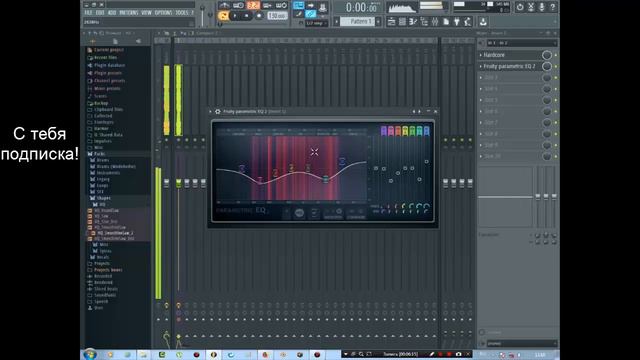Click the yellow band color tab in EQ

(405, 131)
